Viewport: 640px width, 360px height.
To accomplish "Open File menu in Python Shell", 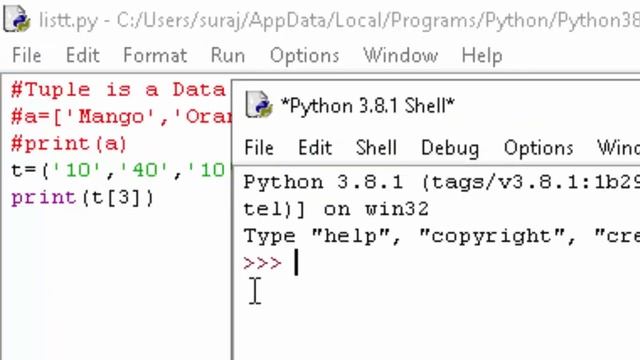I will click(x=259, y=147).
